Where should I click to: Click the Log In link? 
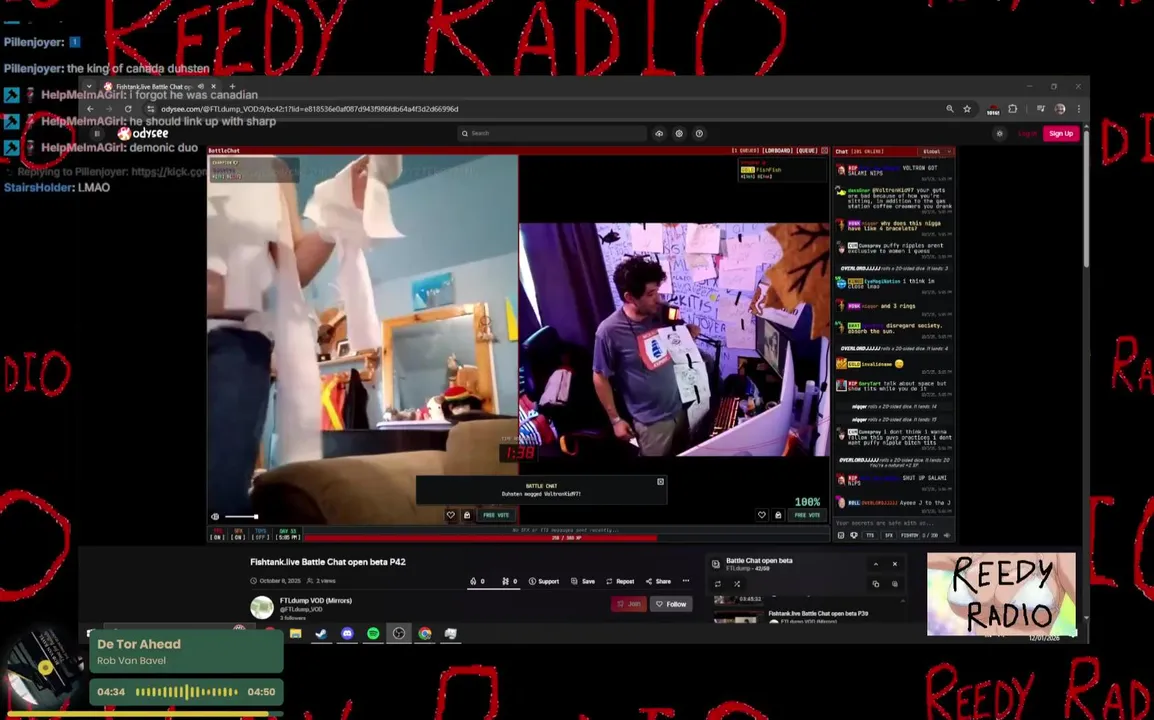tap(1027, 133)
